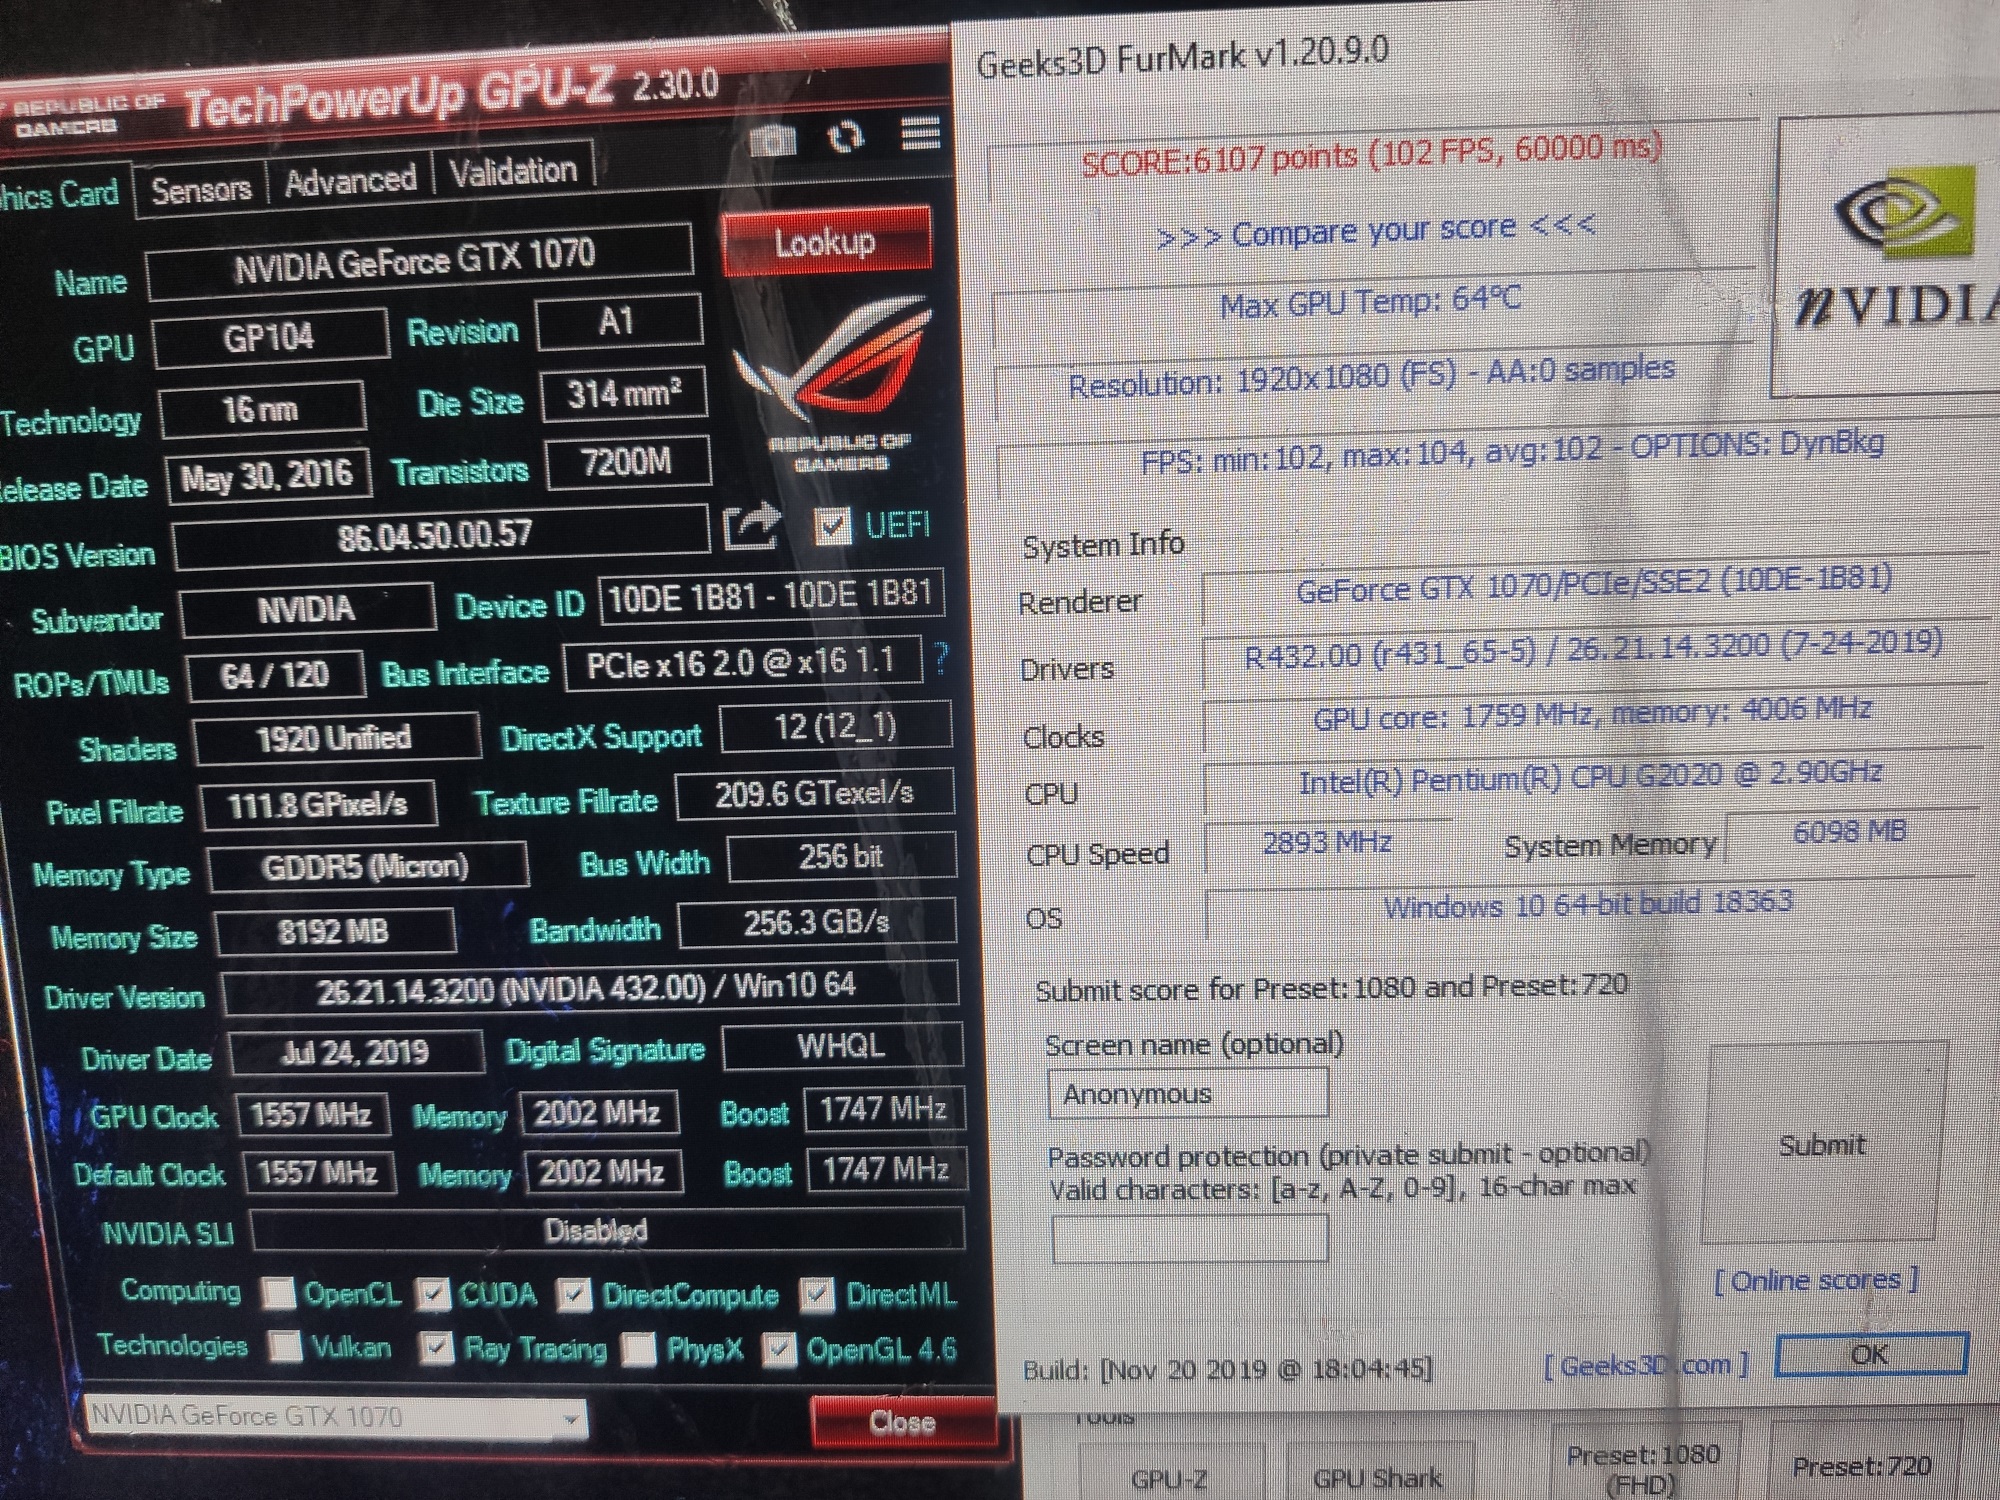2000x1500 pixels.
Task: Click the GPU-Z screenshot camera icon
Action: 773,141
